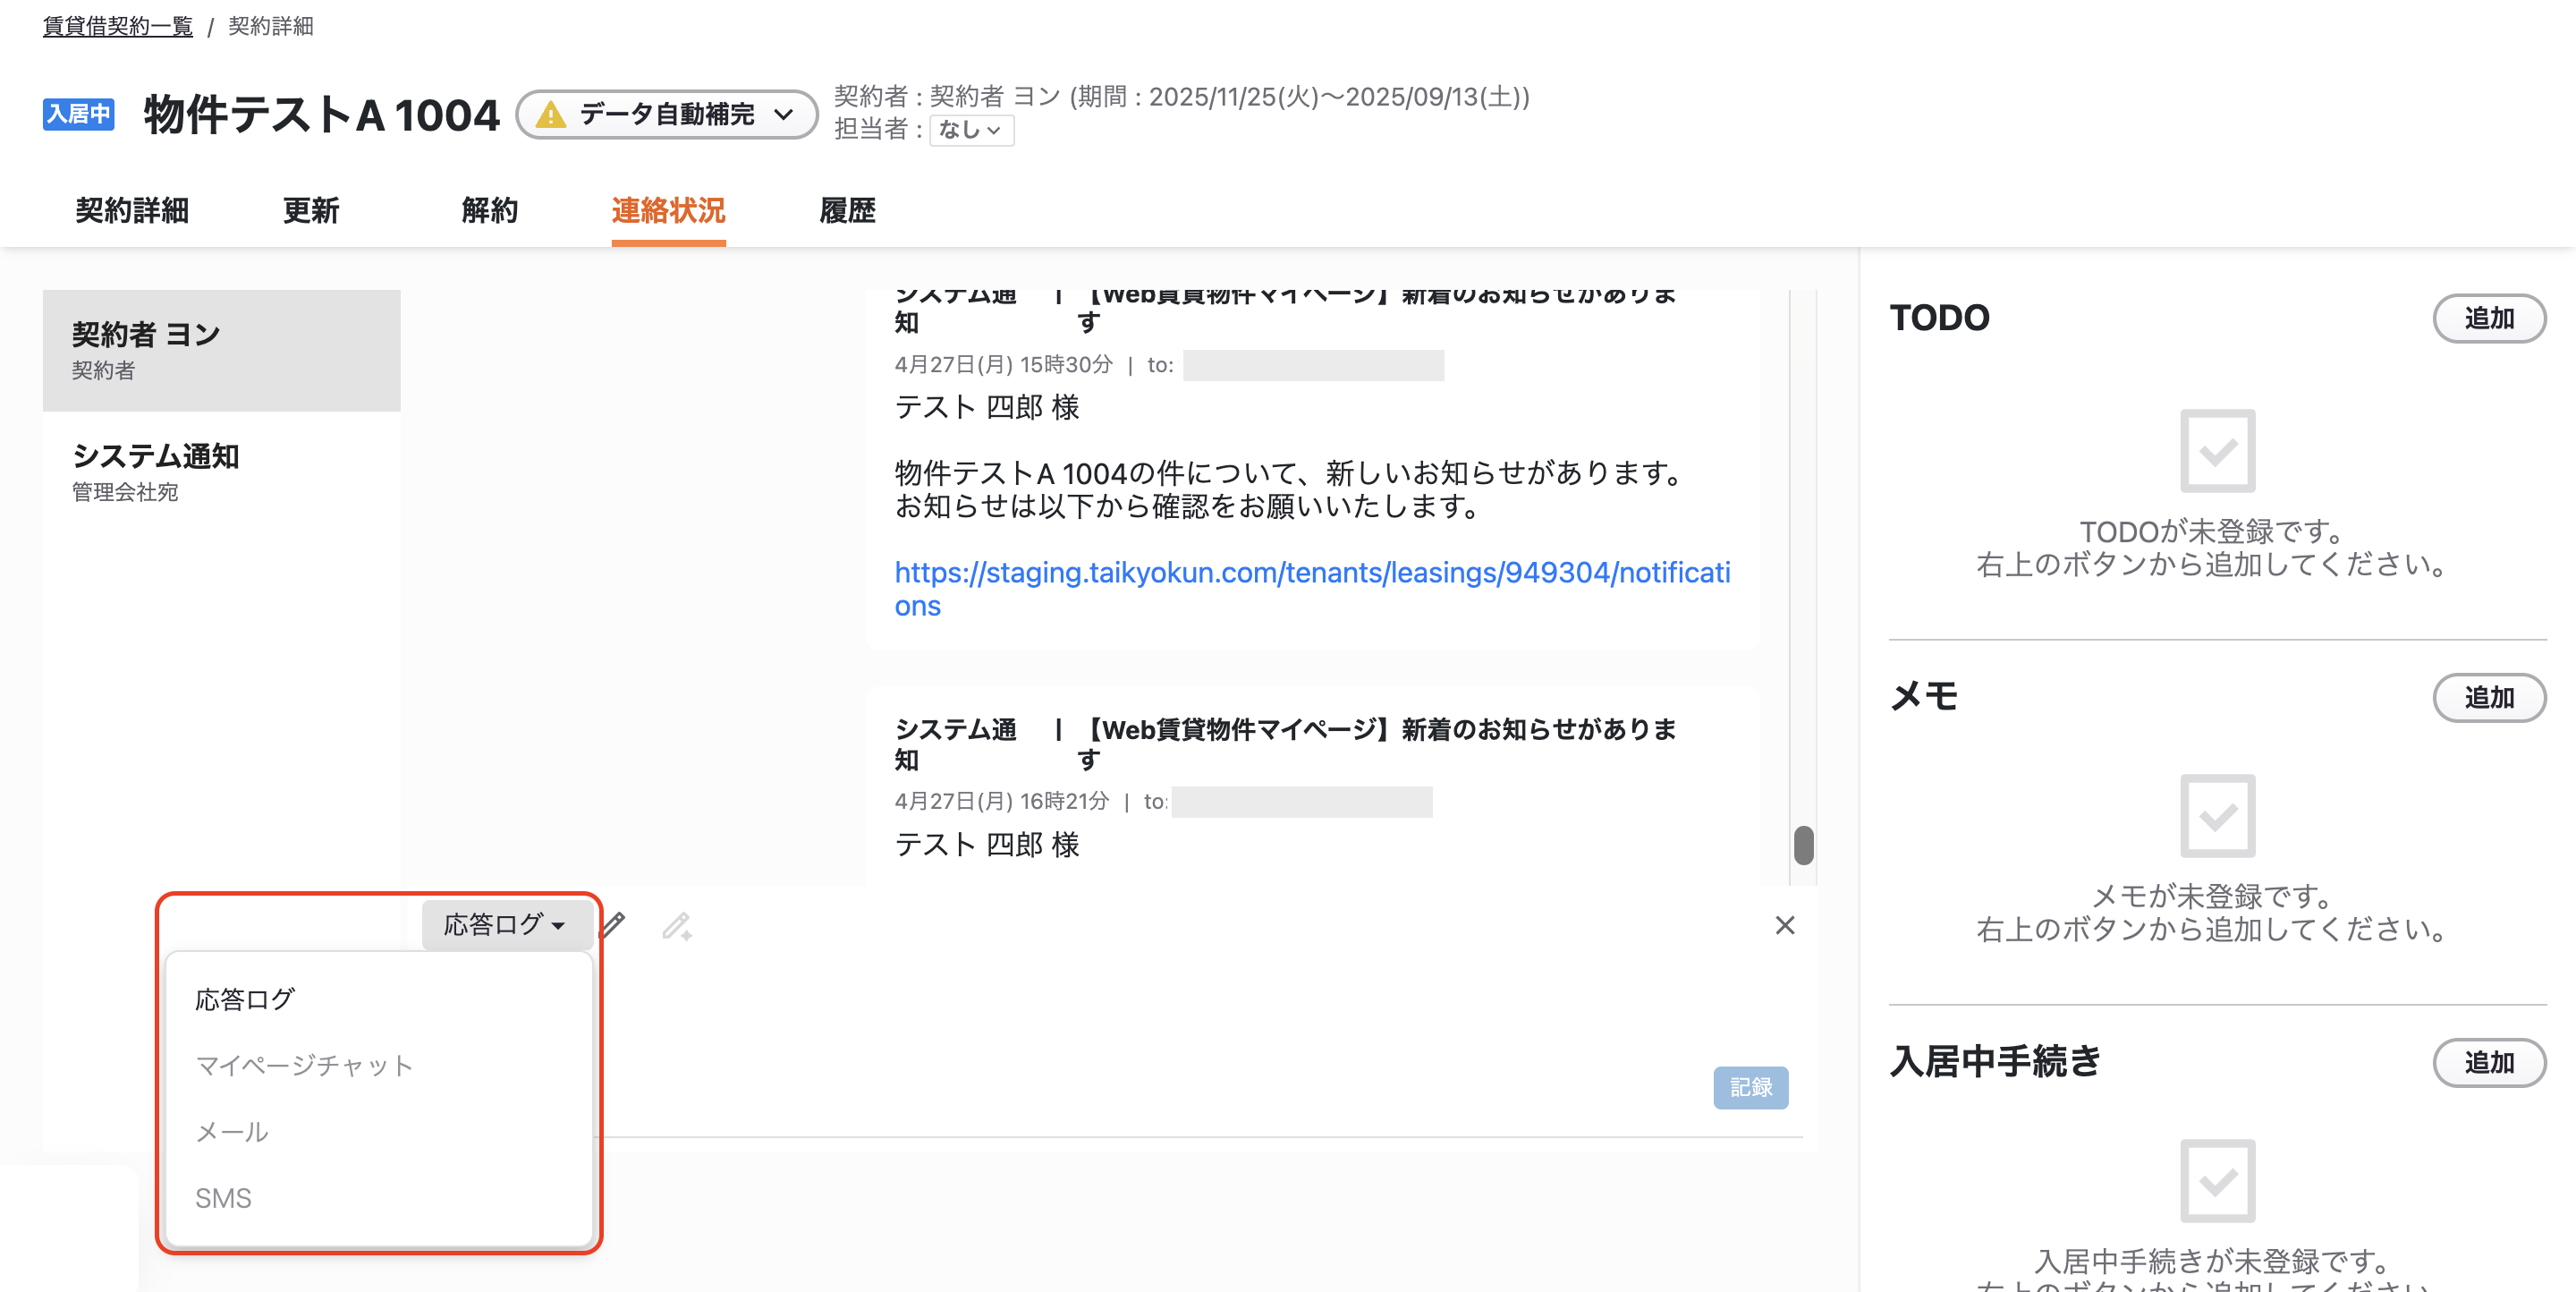This screenshot has height=1292, width=2576.
Task: Click the 入居中手続き empty-state checkbox icon
Action: pos(2217,1181)
